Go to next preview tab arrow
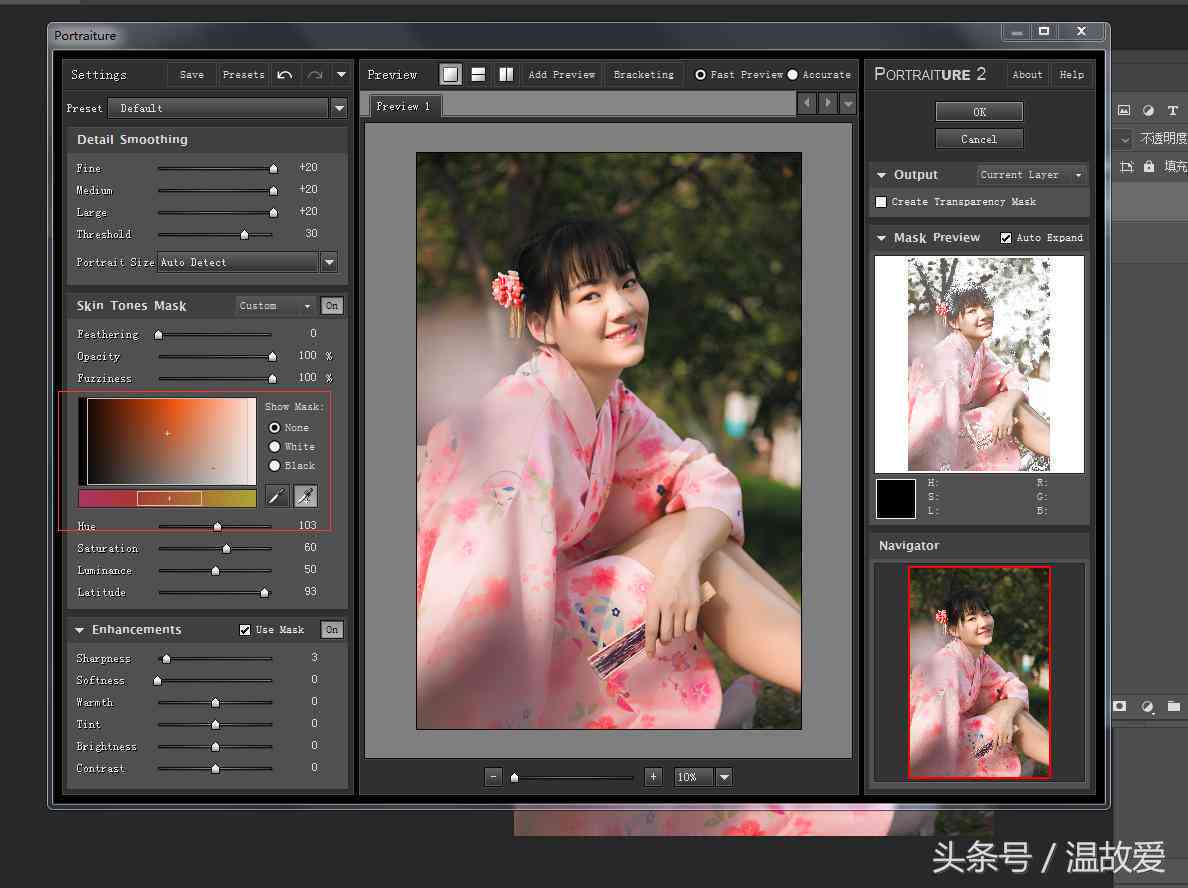The height and width of the screenshot is (888, 1188). tap(827, 102)
